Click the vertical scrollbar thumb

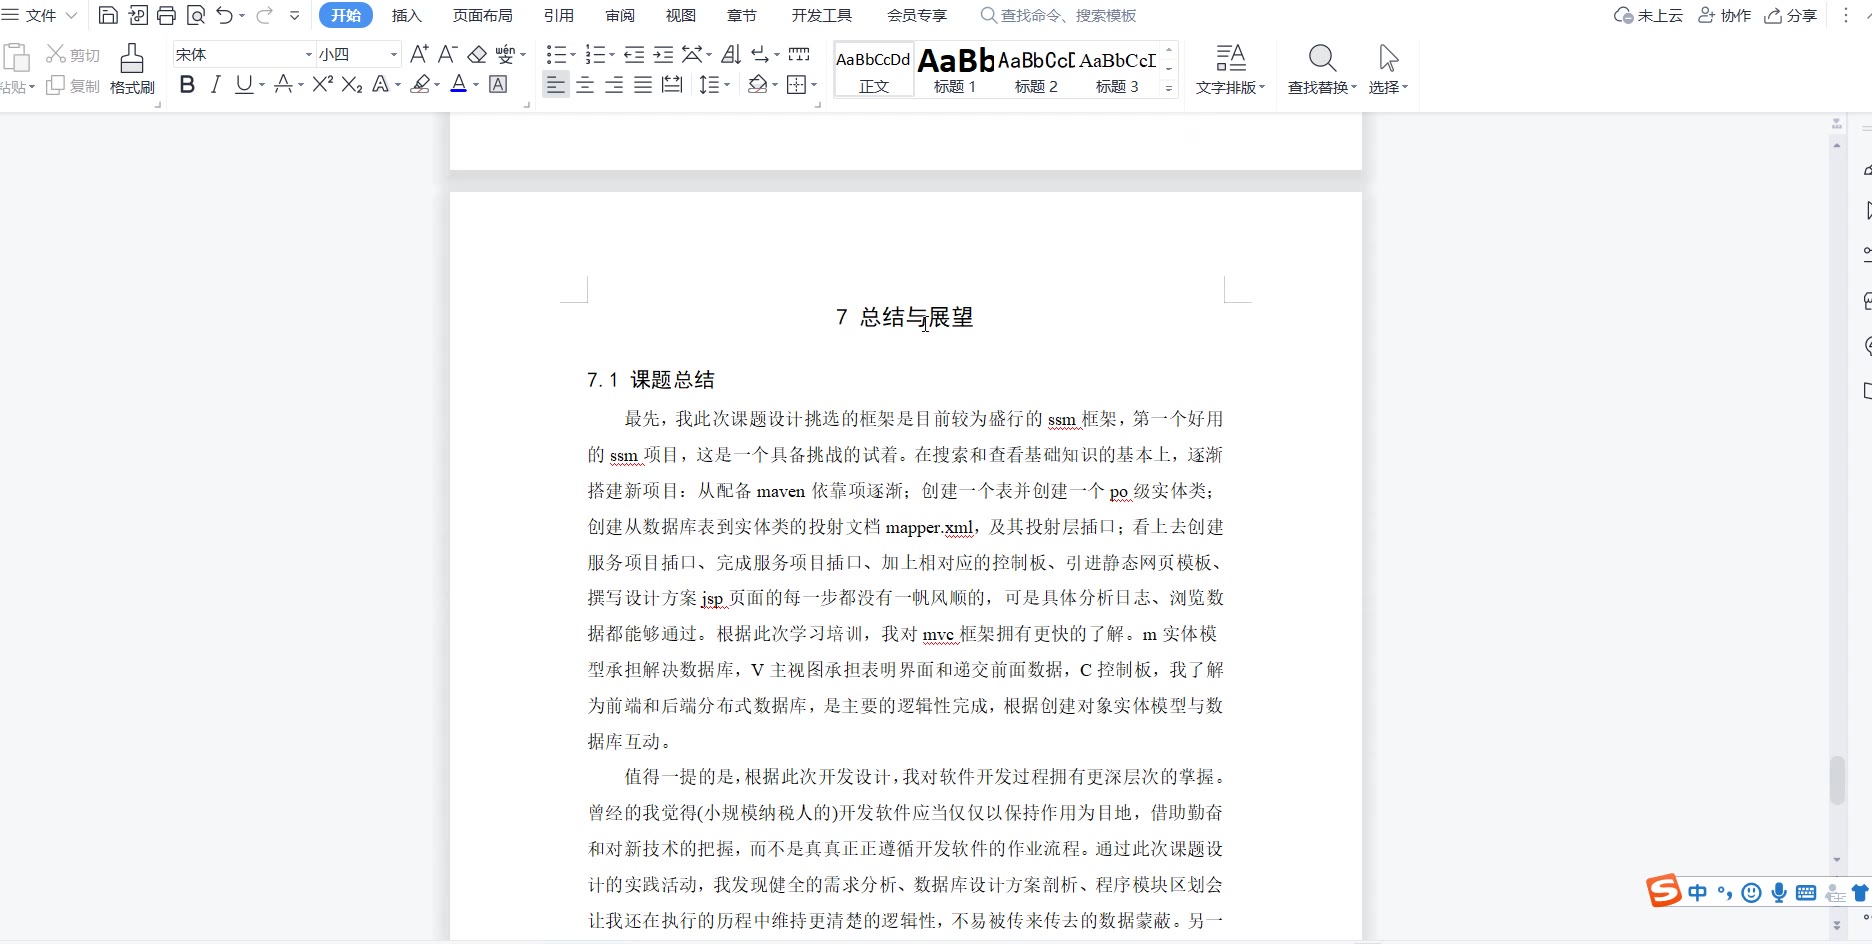[x=1837, y=780]
